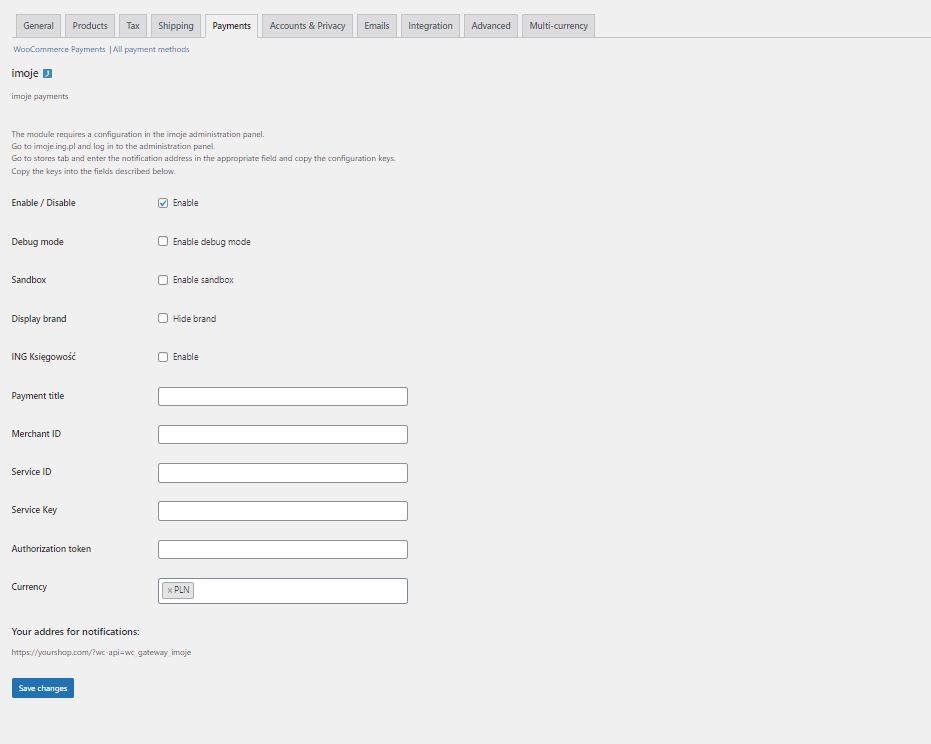Remove the PLN currency tag
This screenshot has width=931, height=744.
170,590
